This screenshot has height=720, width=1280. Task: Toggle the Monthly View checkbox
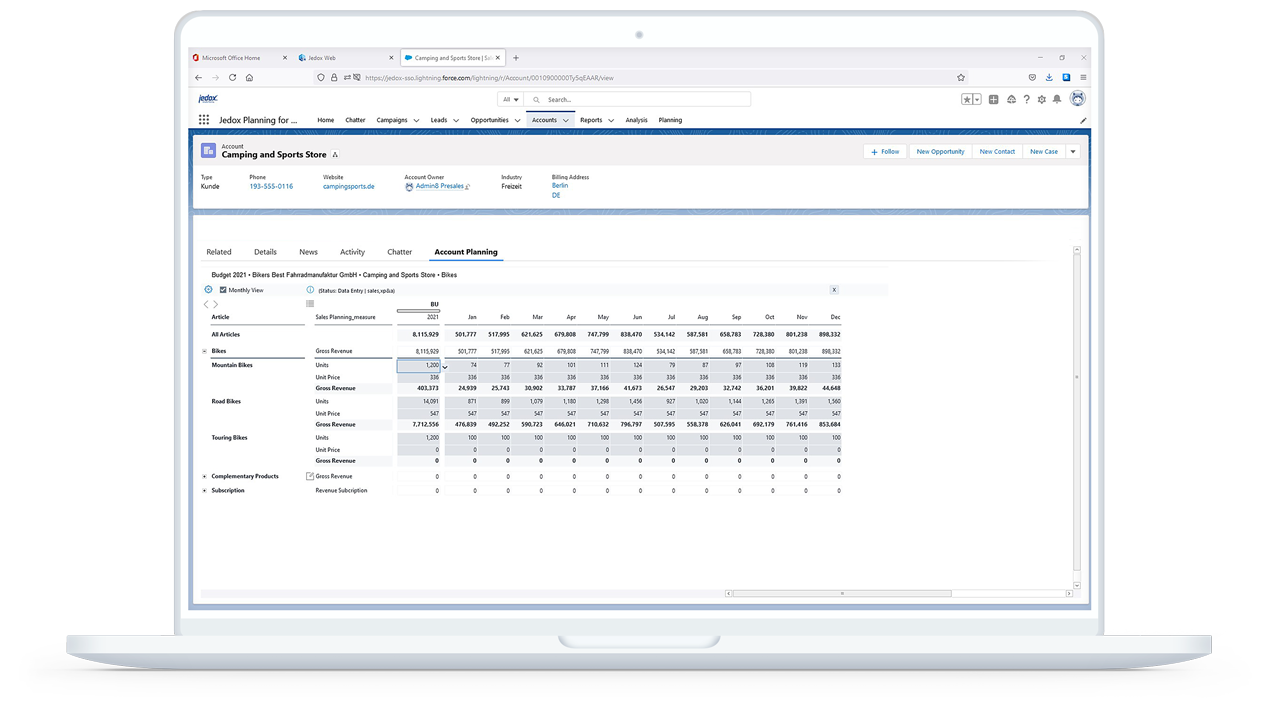[223, 290]
